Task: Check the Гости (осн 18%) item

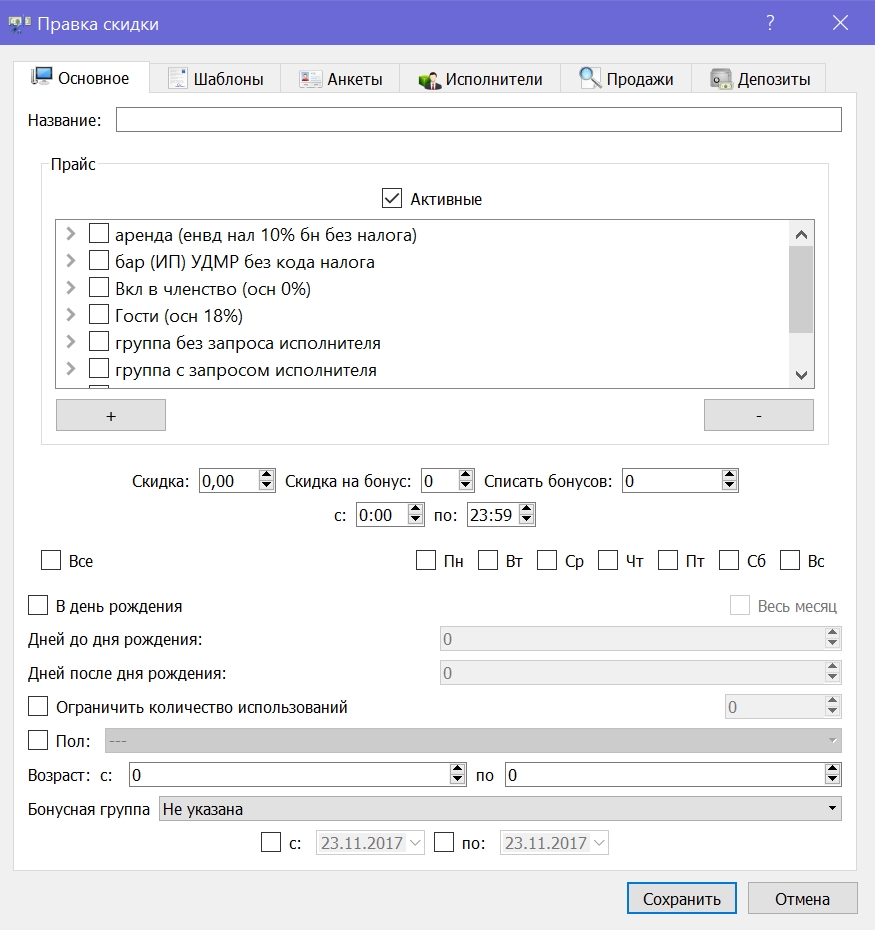Action: click(x=98, y=314)
